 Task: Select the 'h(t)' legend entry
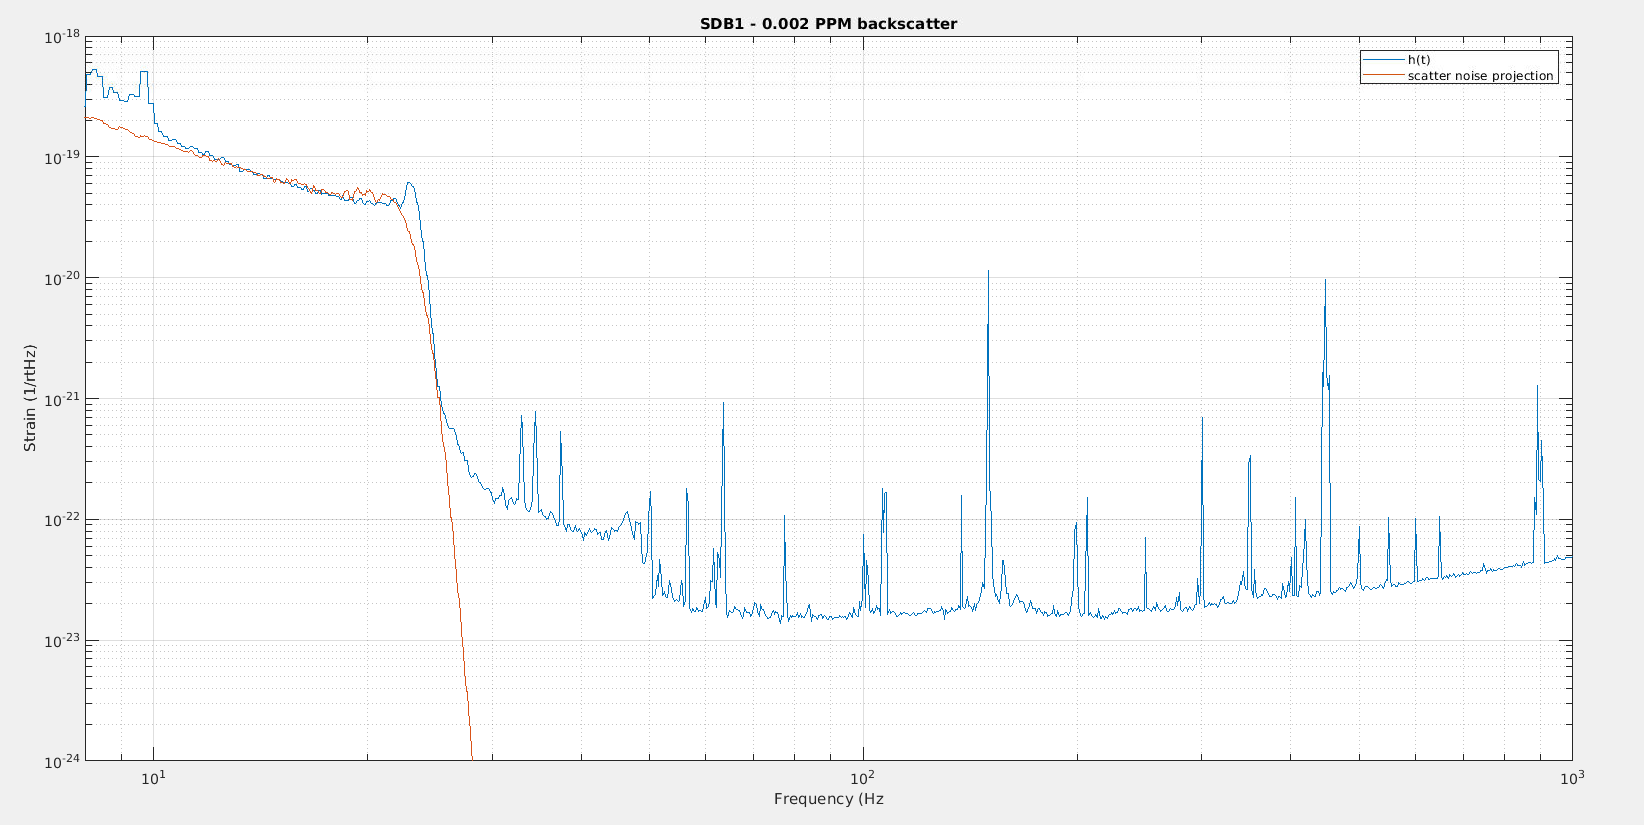1419,60
